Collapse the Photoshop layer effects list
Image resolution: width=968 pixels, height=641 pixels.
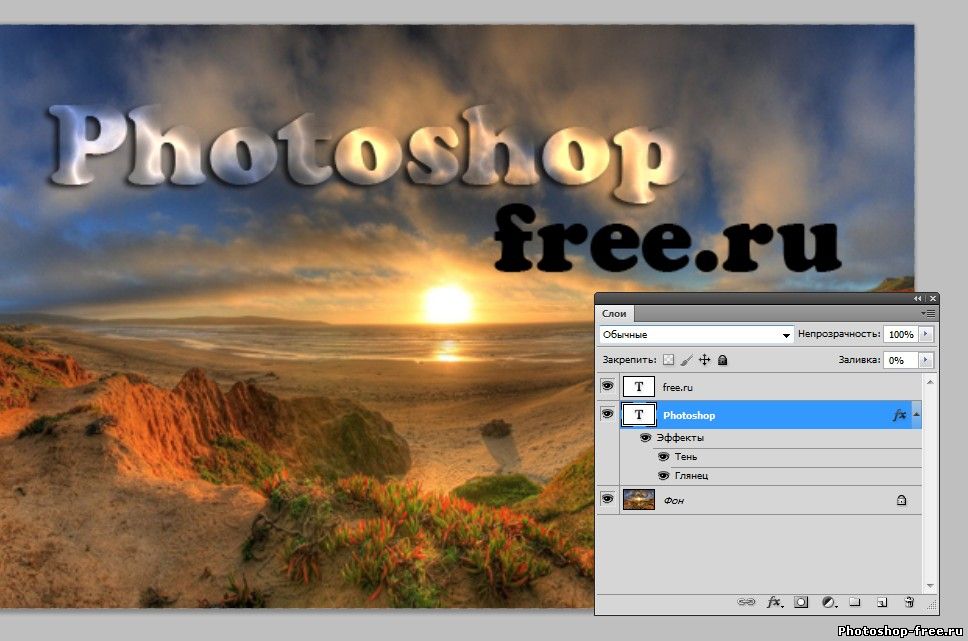917,414
